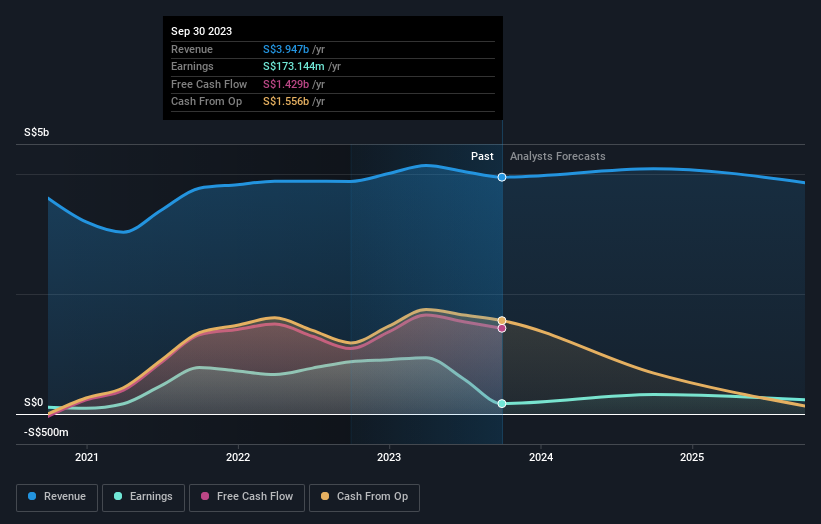Click the S$3.947b revenue value in tooltip
The image size is (821, 524).
(x=286, y=49)
